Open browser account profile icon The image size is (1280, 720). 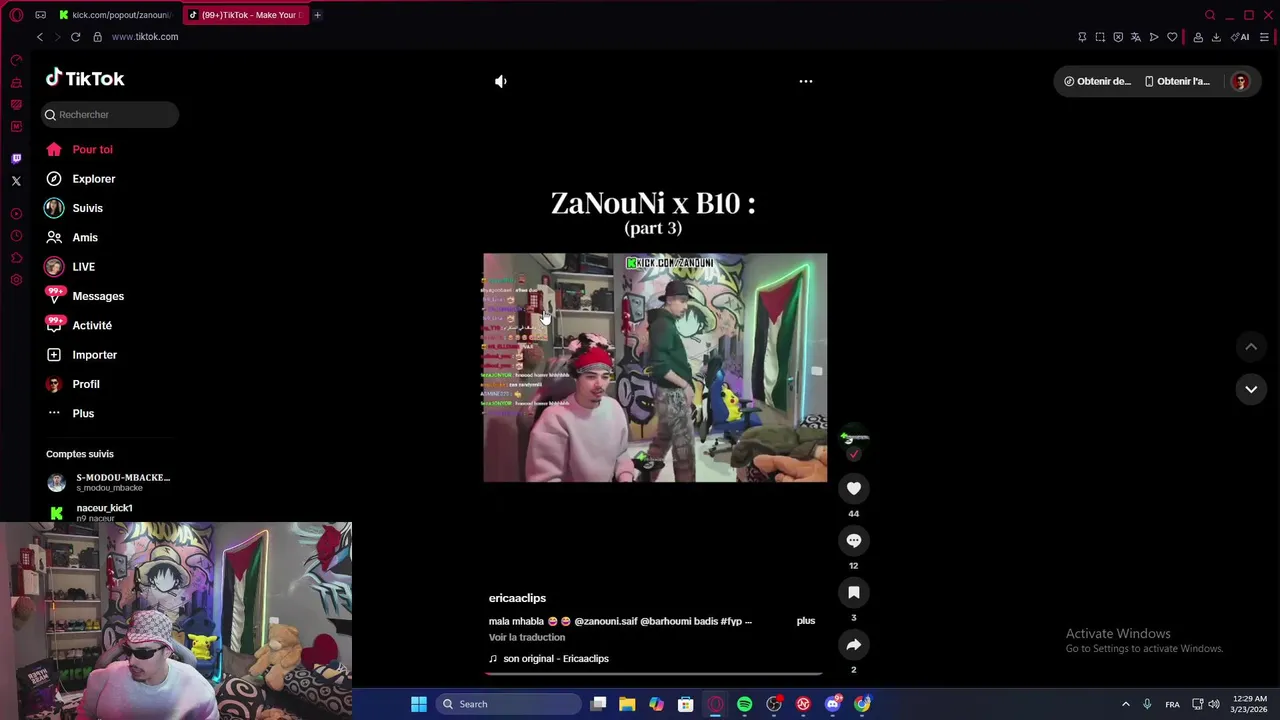point(1198,37)
